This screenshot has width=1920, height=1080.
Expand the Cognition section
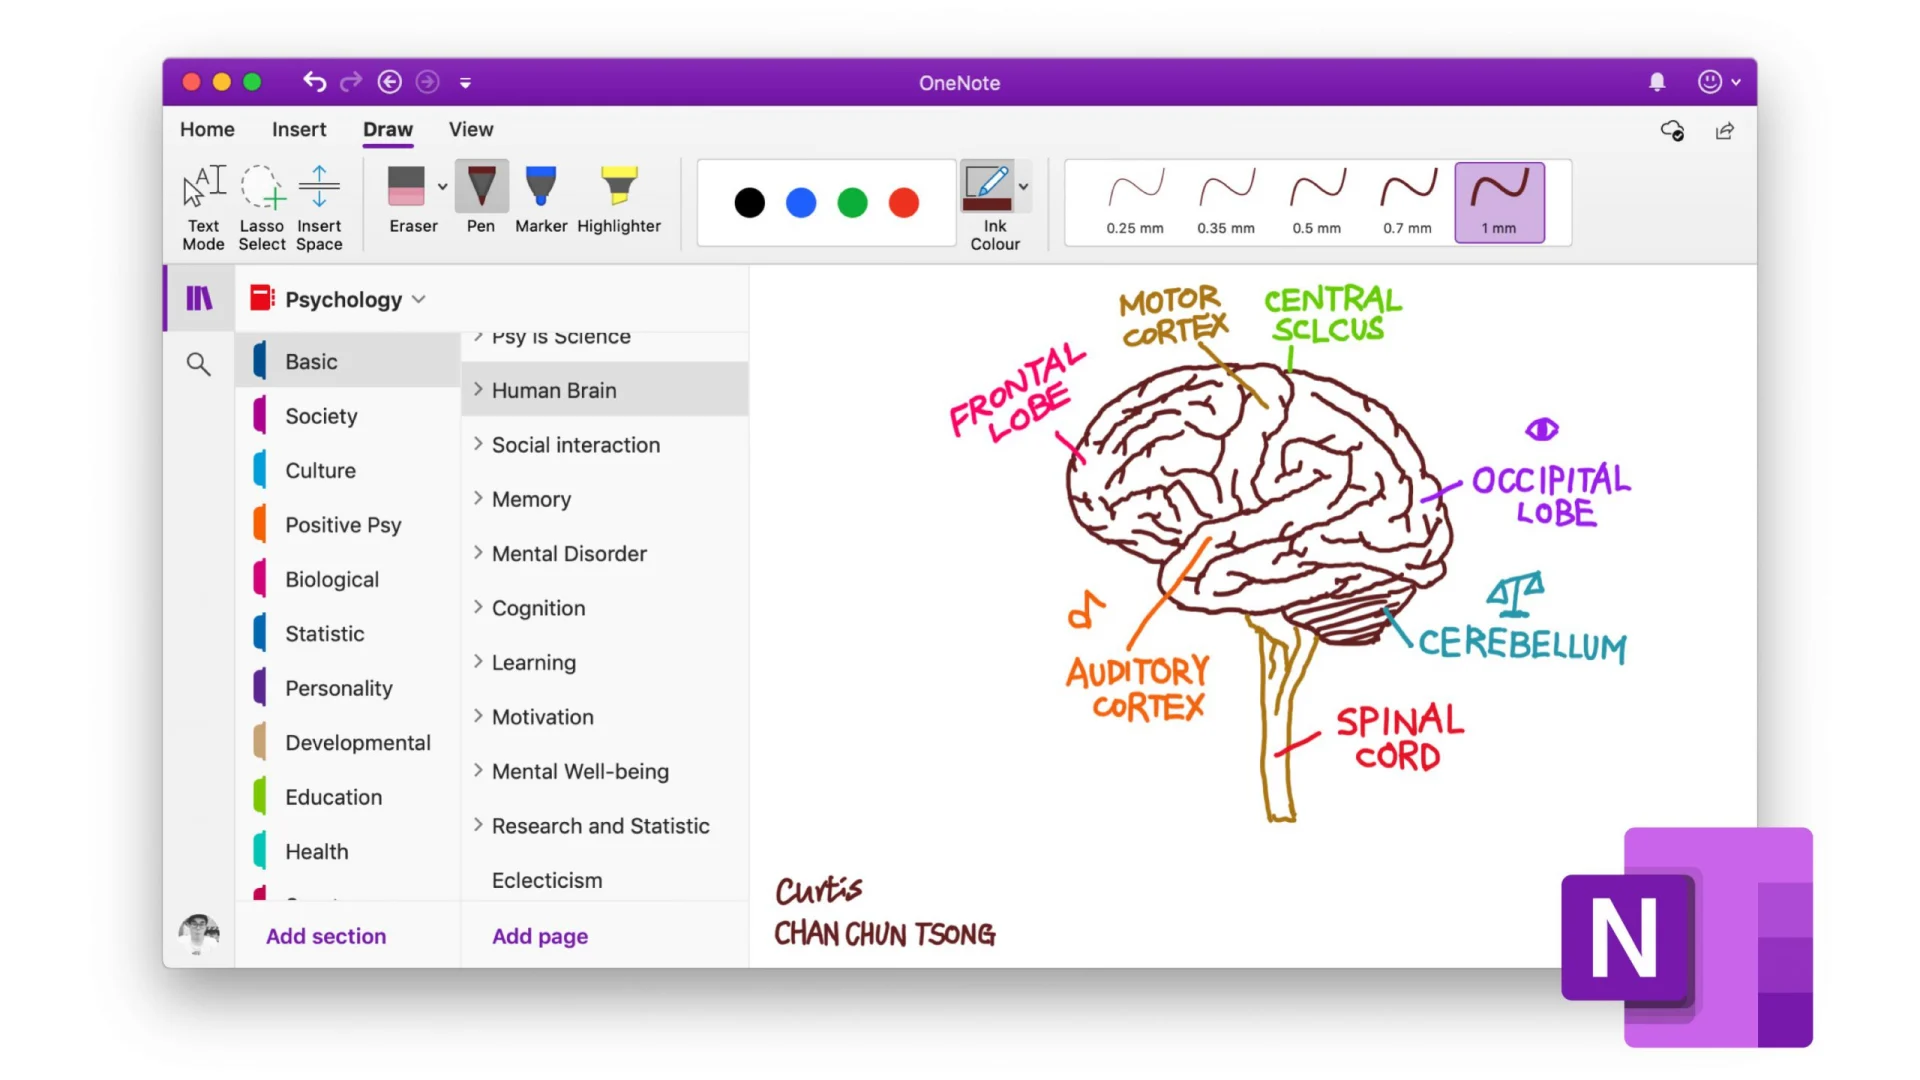click(477, 607)
